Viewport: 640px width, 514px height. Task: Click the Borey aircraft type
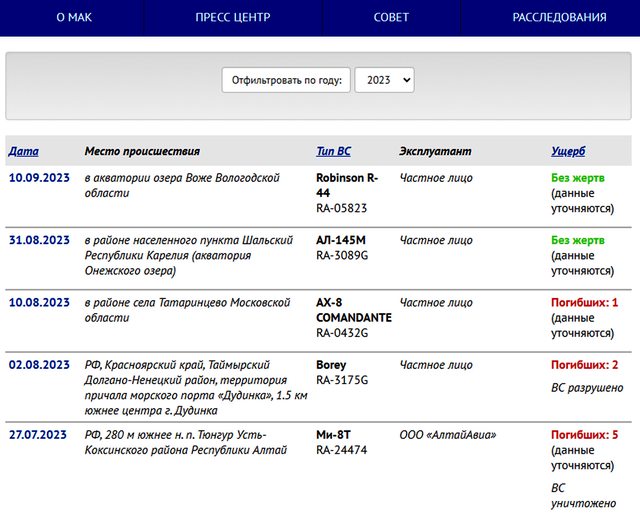[x=331, y=365]
